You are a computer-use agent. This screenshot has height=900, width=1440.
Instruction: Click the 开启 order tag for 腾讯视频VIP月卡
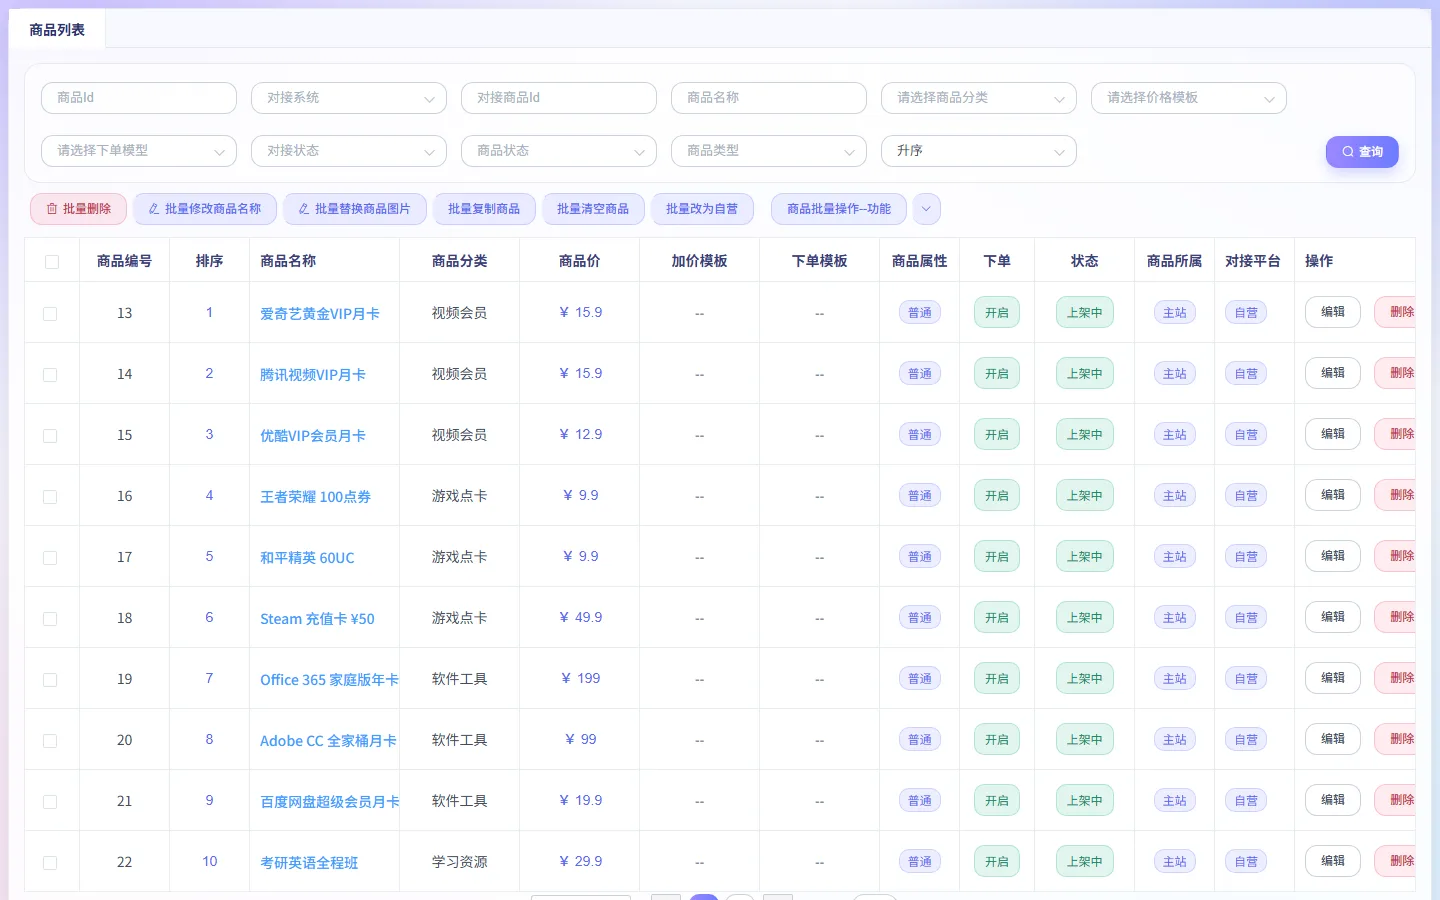coord(997,374)
